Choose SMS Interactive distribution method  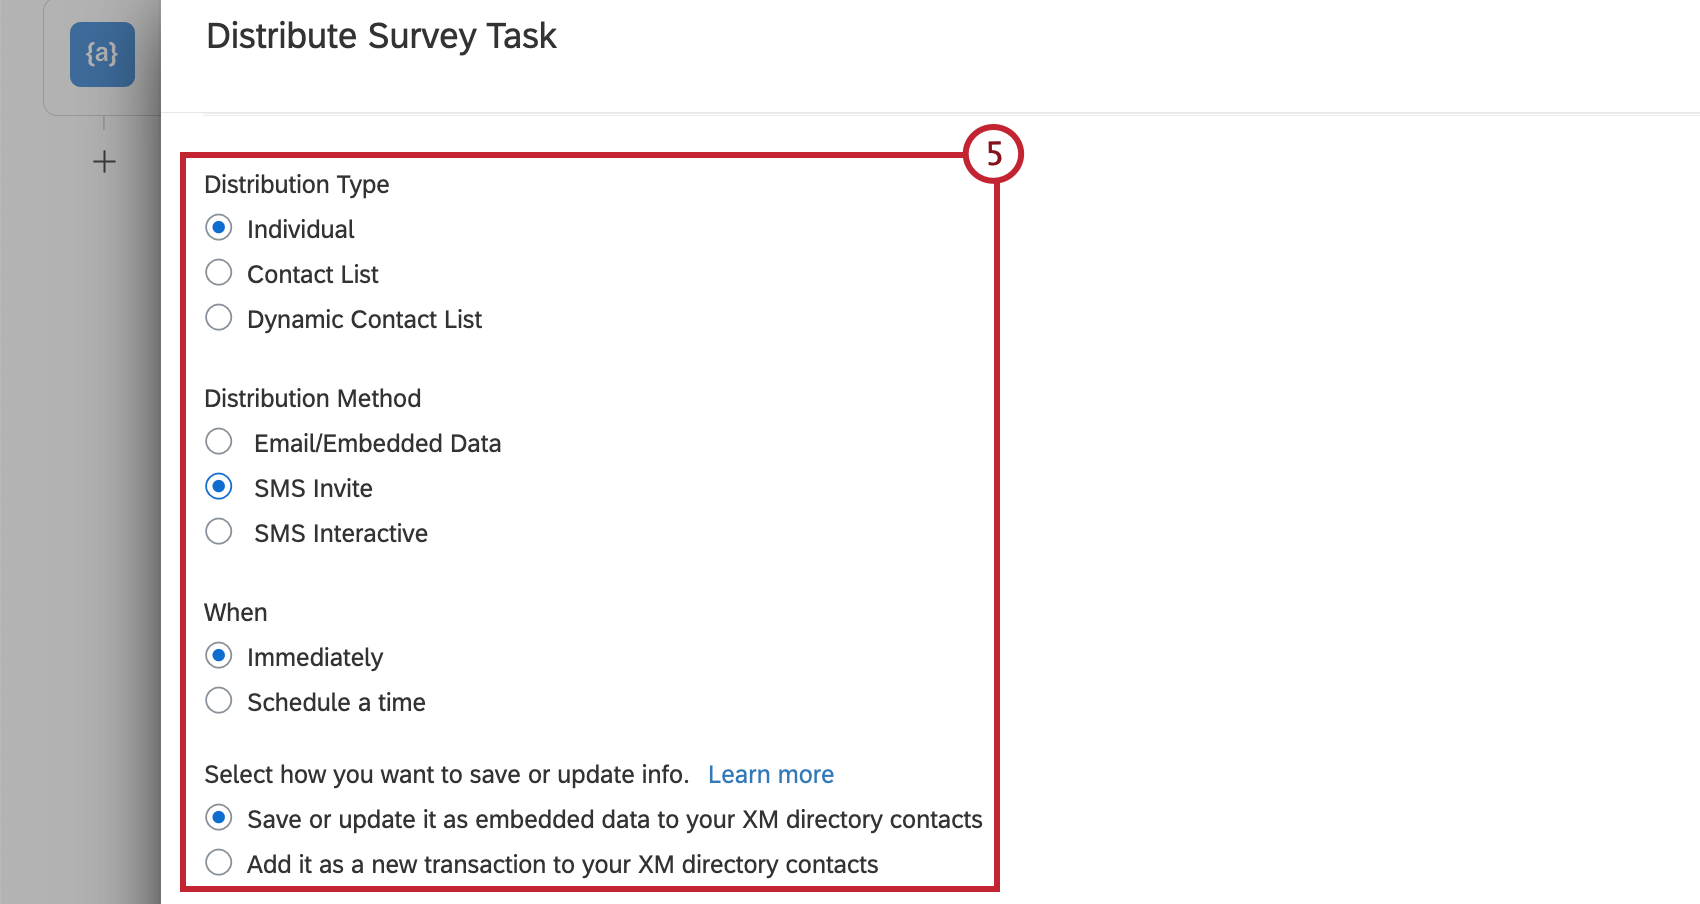[219, 532]
